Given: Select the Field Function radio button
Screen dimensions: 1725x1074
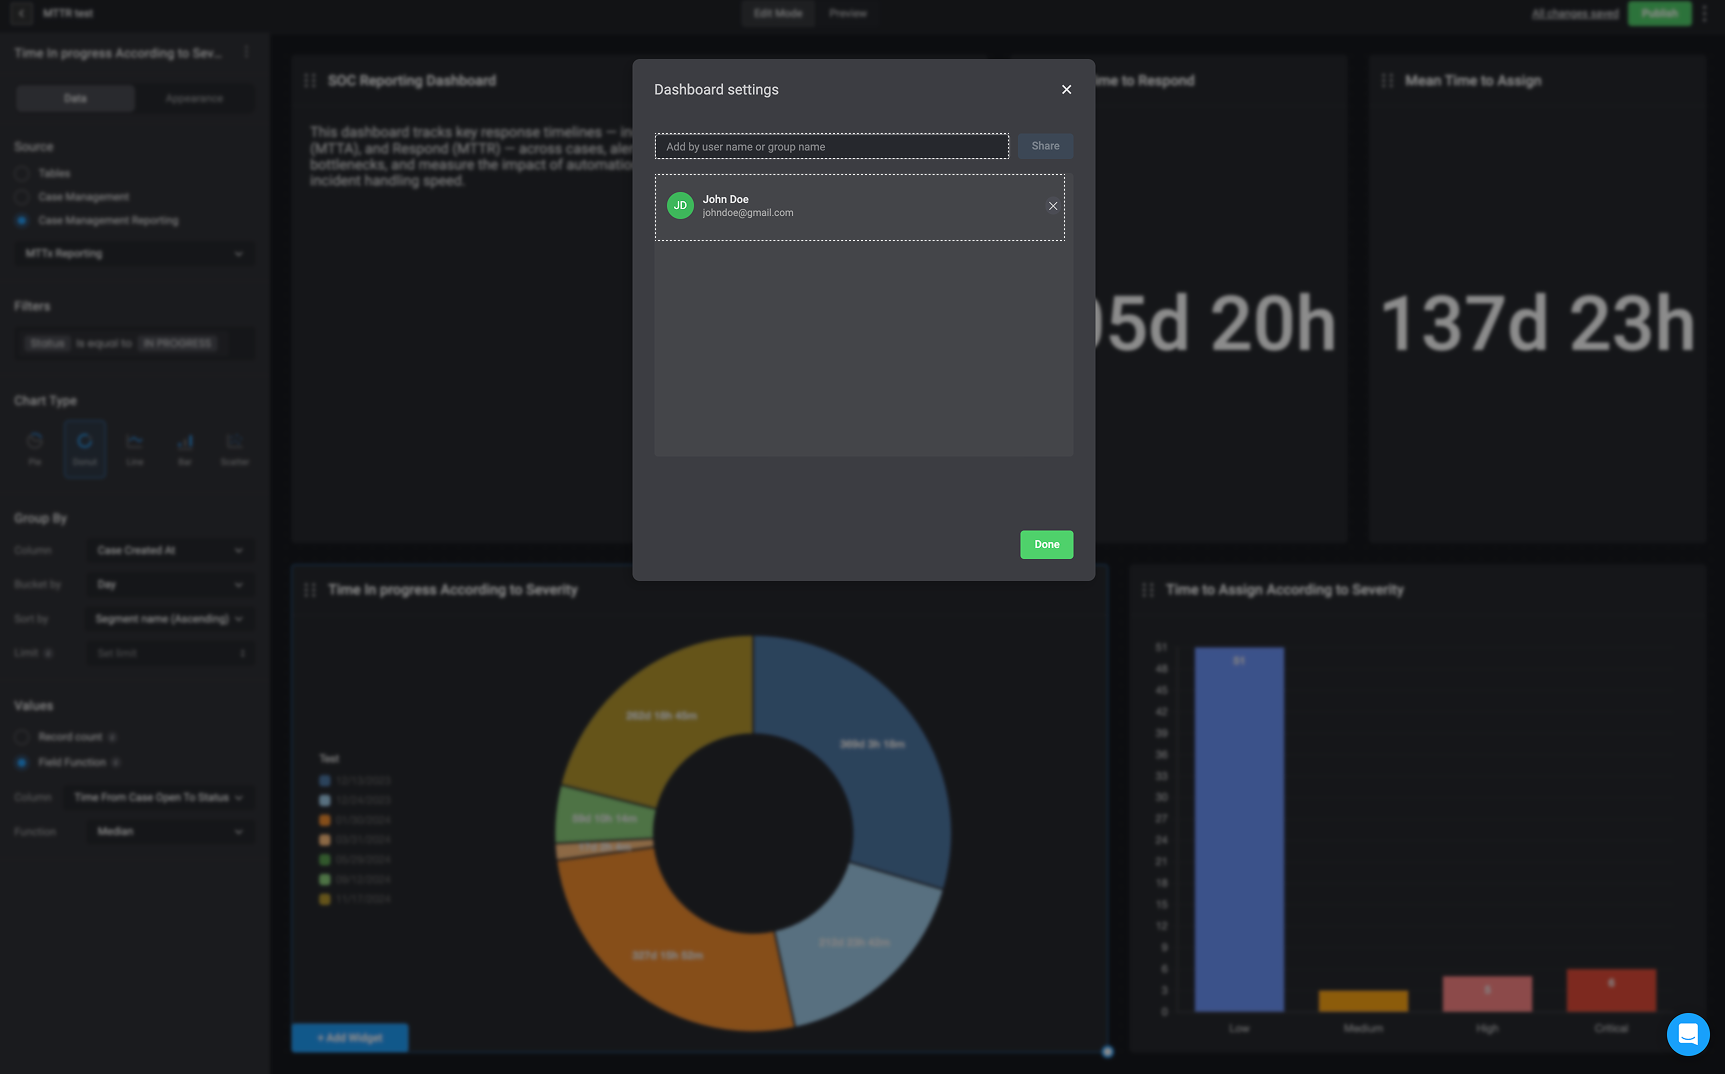Looking at the screenshot, I should [22, 762].
